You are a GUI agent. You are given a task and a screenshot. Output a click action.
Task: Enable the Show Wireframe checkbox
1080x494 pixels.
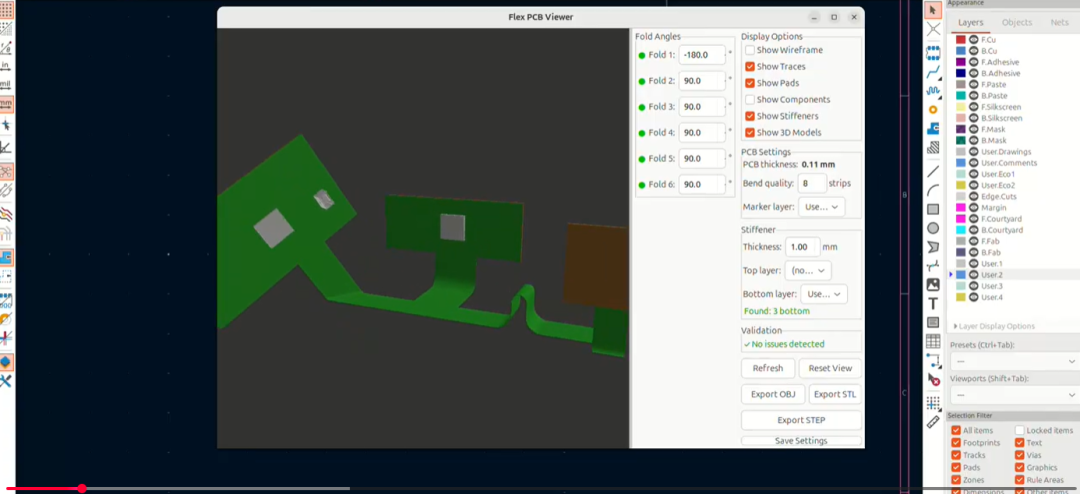tap(750, 50)
